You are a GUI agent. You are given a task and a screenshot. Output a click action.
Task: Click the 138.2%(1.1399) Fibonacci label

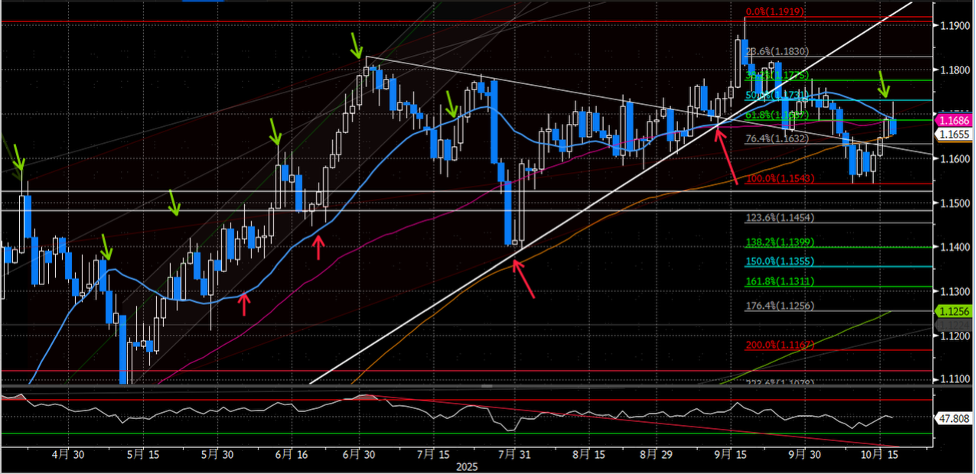(780, 242)
